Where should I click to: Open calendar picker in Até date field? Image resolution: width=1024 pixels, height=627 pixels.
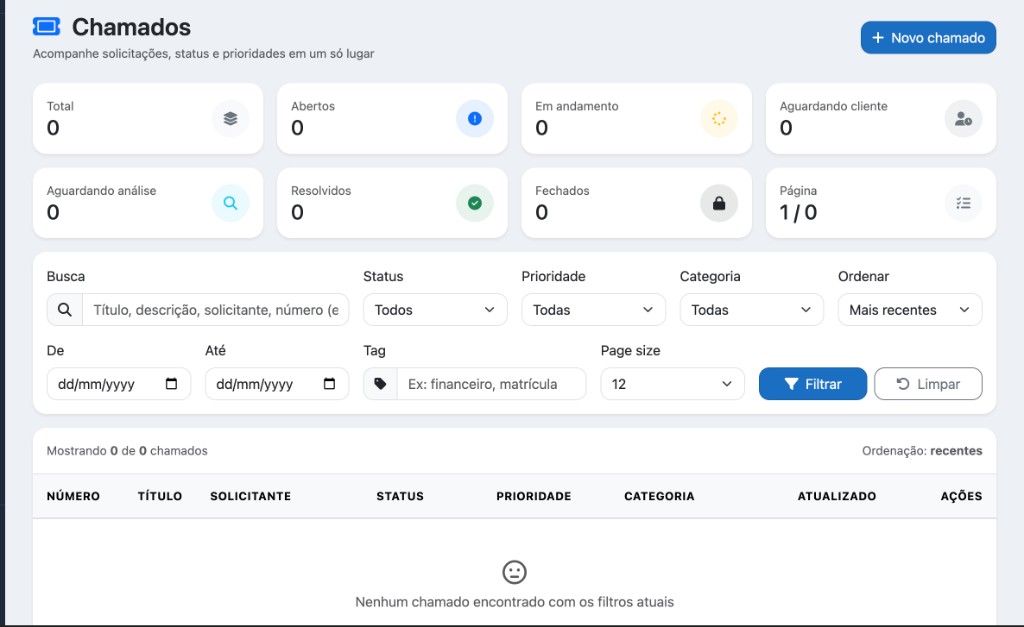[x=329, y=383]
